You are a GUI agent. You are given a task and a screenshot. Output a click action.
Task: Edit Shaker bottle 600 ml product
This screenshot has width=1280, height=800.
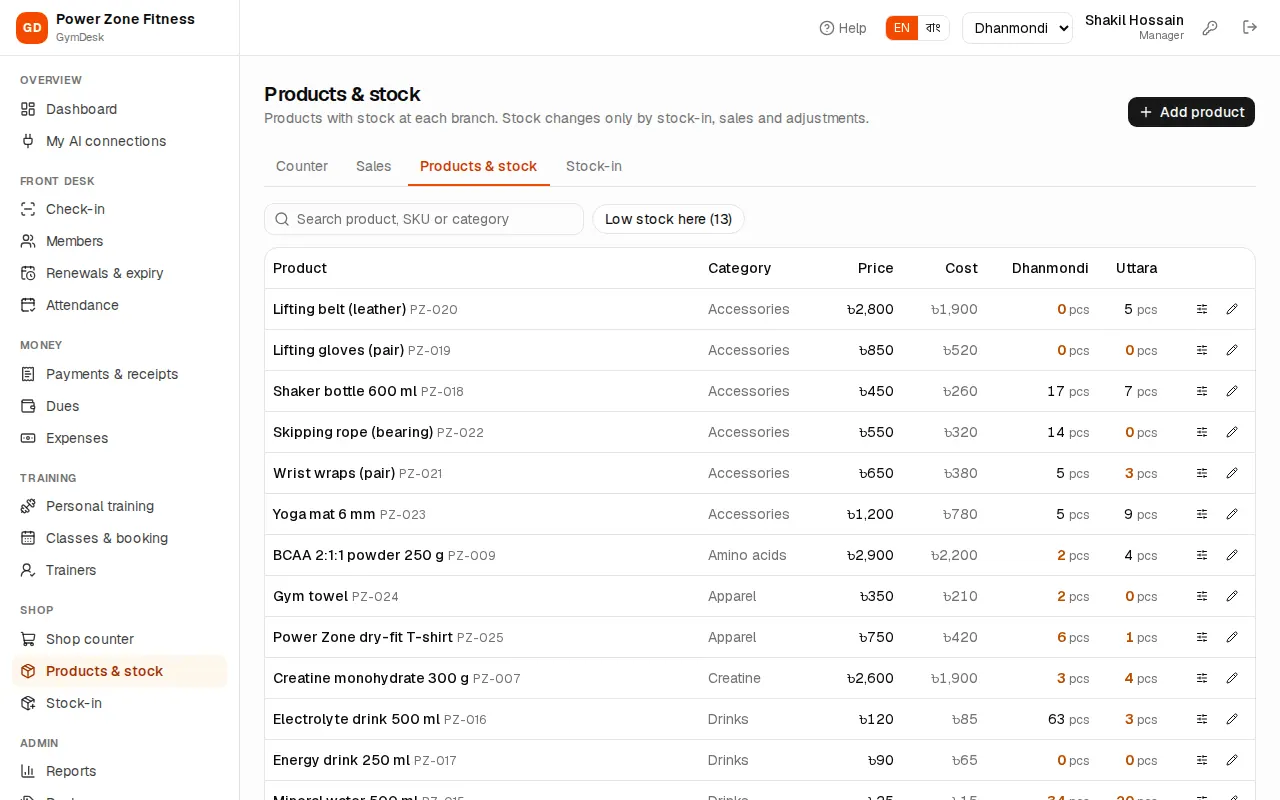[x=1232, y=391]
